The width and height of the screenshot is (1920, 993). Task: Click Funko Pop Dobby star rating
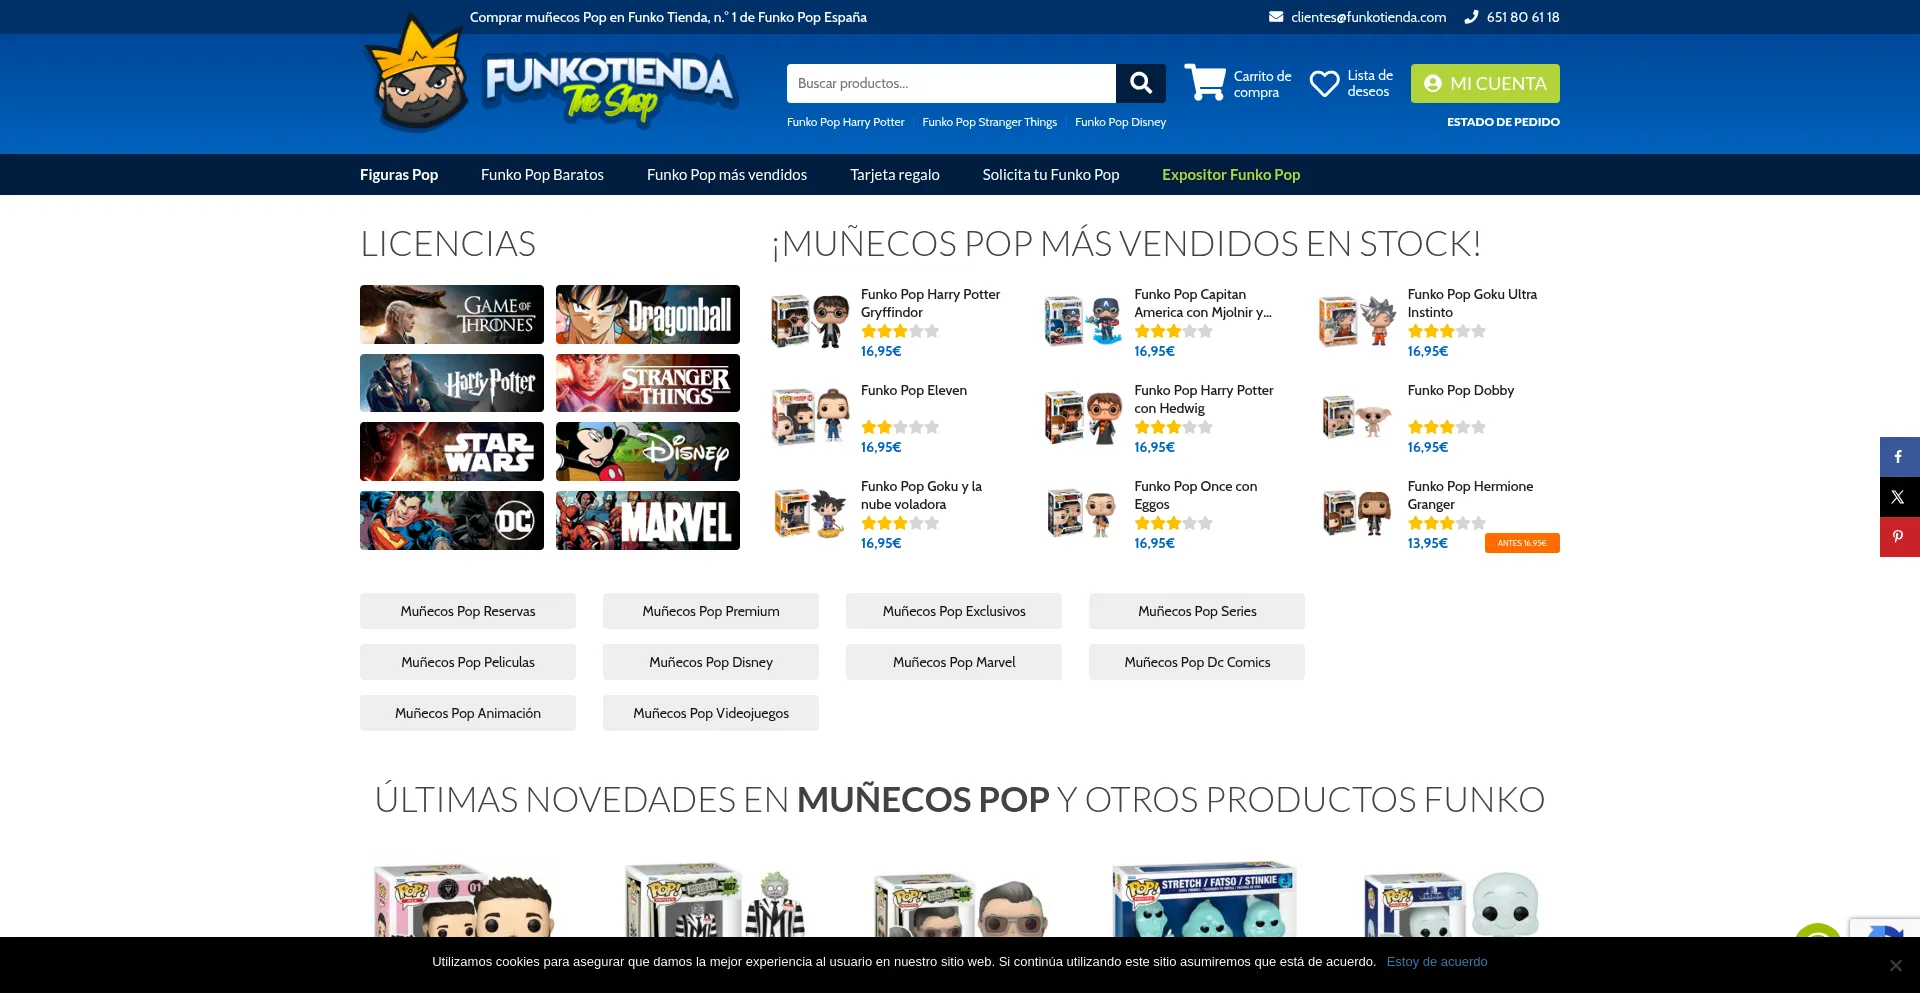pos(1447,427)
